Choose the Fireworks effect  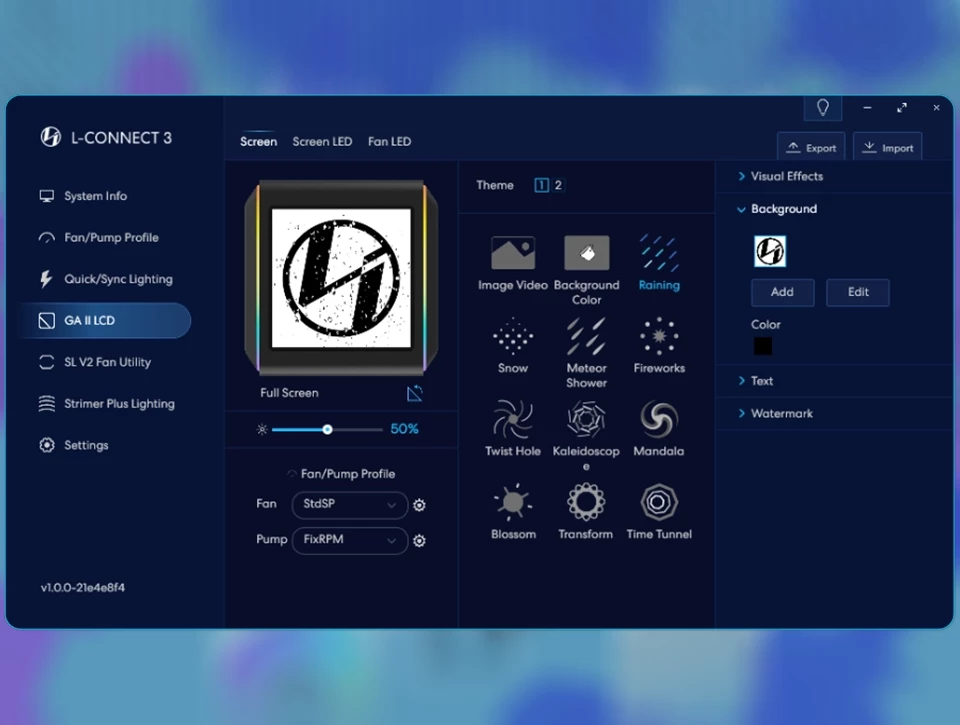click(659, 336)
